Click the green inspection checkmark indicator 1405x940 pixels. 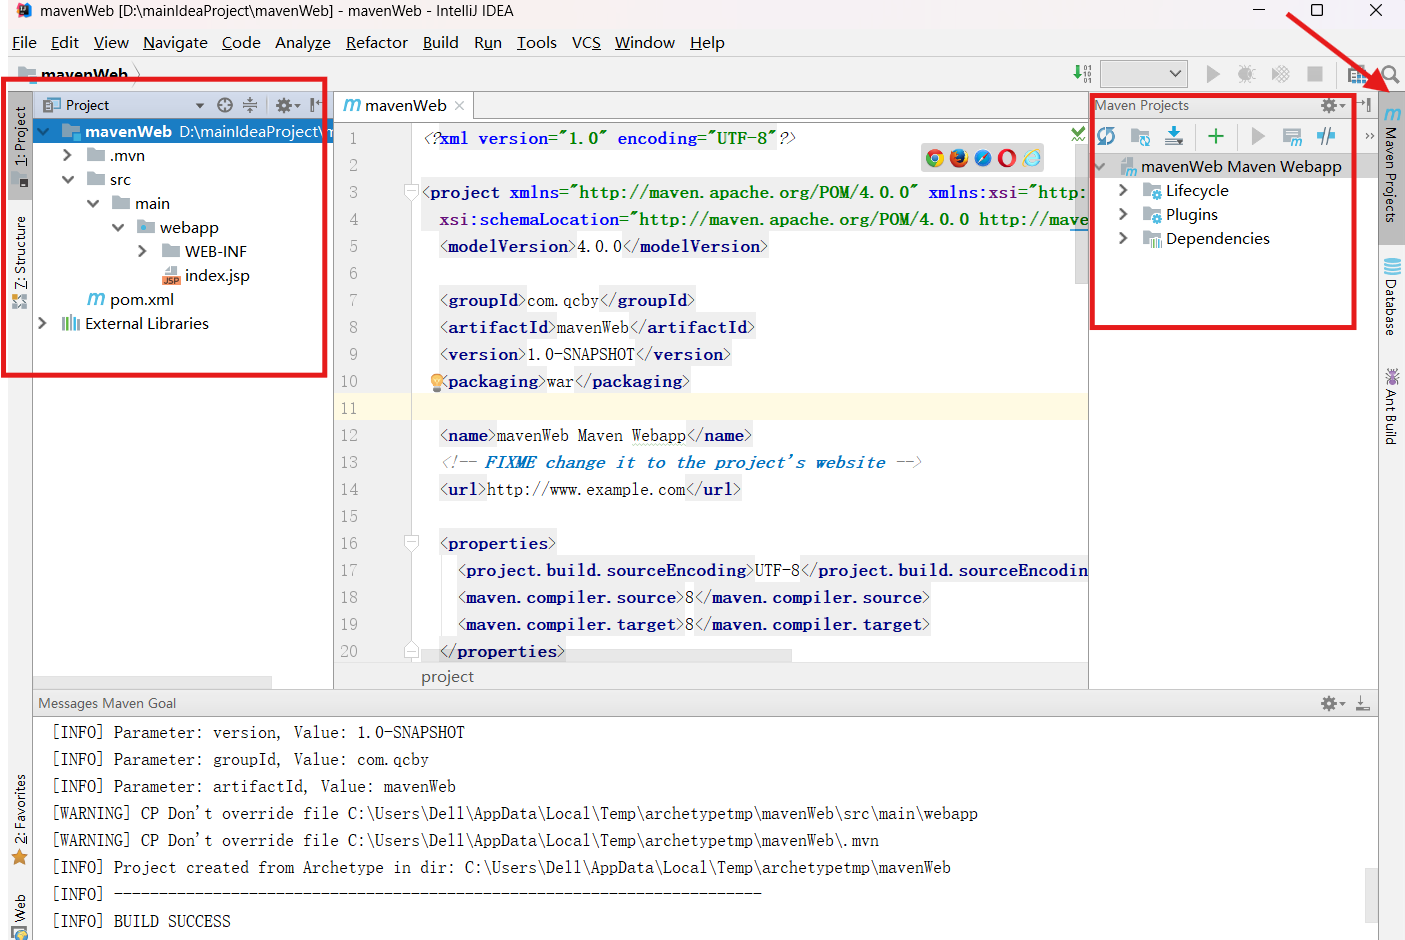point(1078,133)
